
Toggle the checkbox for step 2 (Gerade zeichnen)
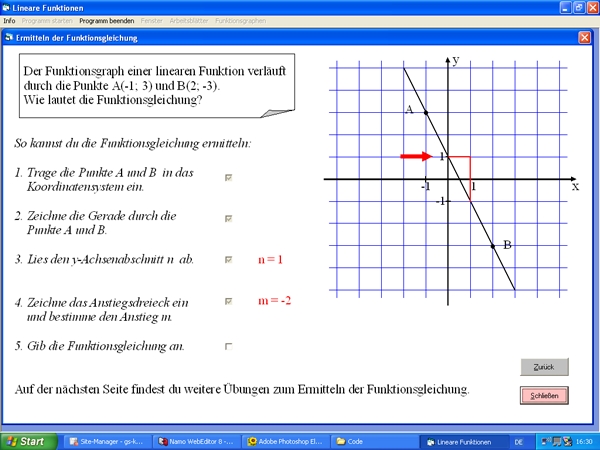(229, 218)
